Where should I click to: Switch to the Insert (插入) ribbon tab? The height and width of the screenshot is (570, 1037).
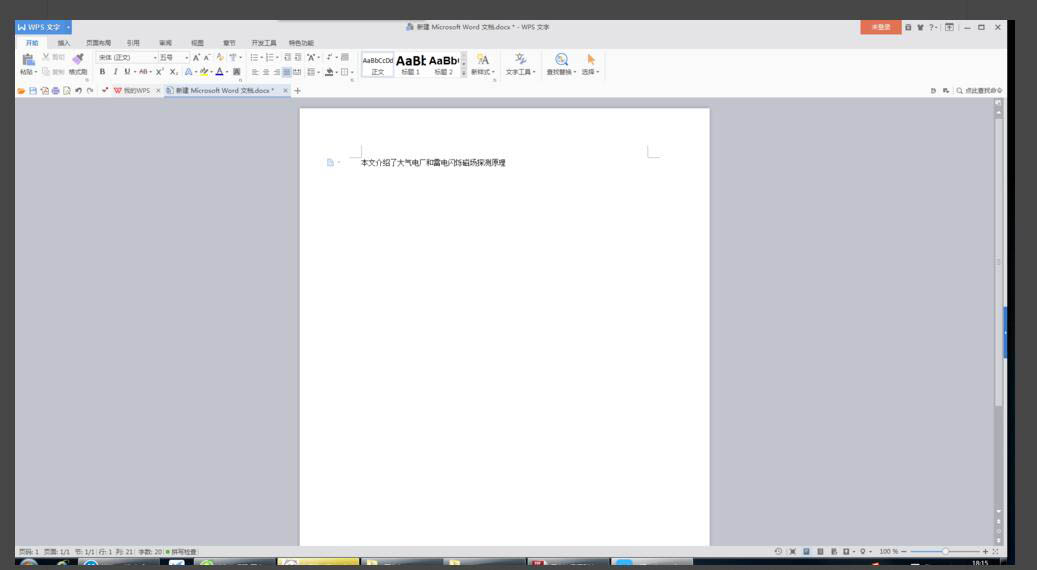pos(64,43)
